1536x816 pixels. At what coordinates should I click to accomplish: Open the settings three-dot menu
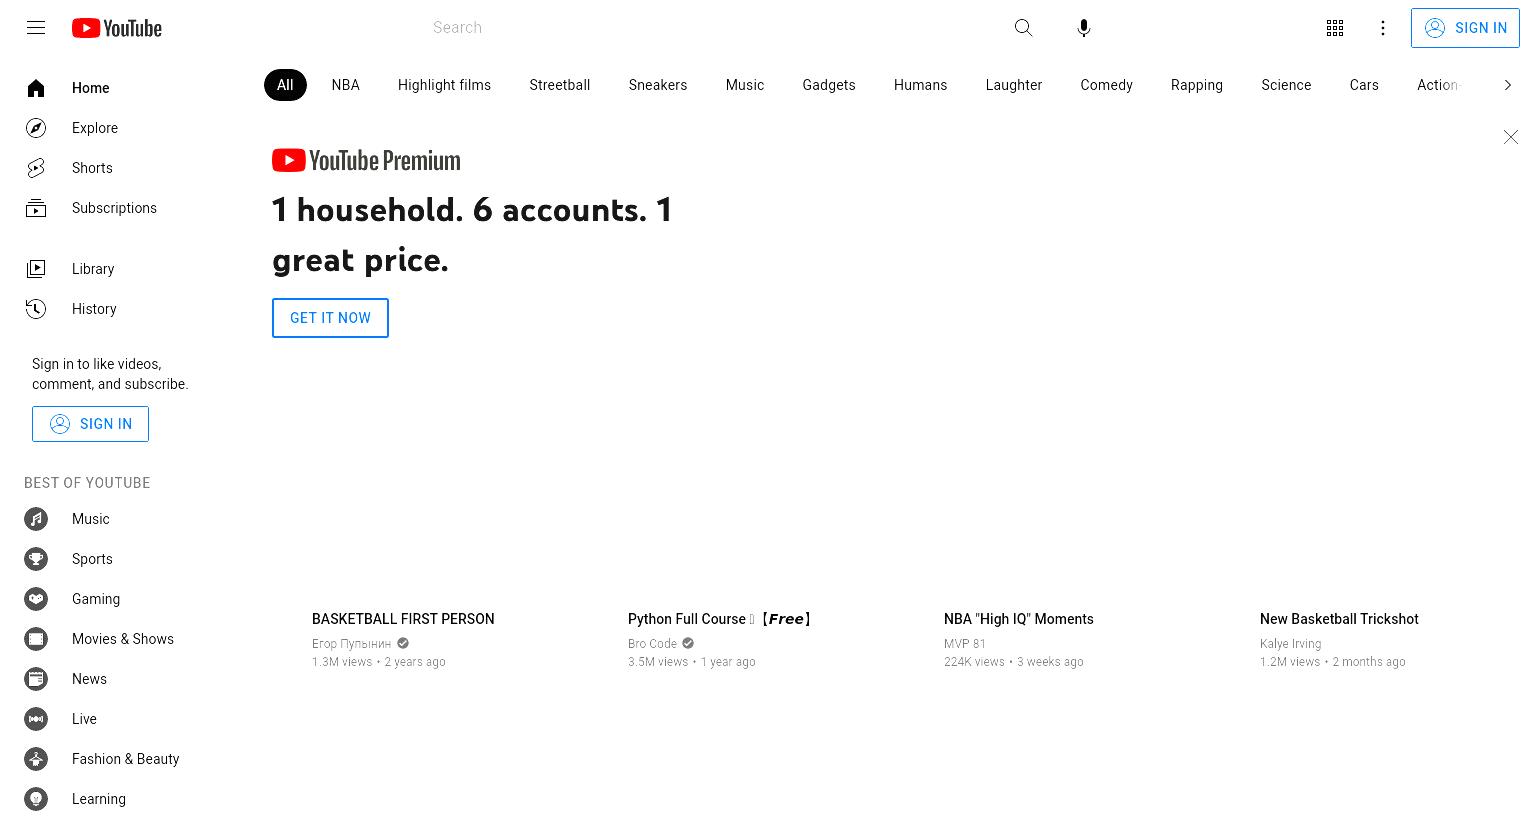(x=1383, y=28)
